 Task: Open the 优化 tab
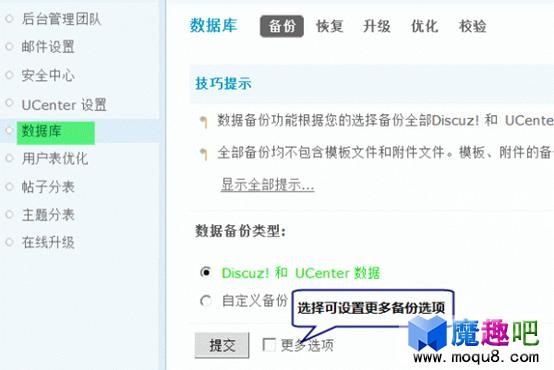point(424,26)
